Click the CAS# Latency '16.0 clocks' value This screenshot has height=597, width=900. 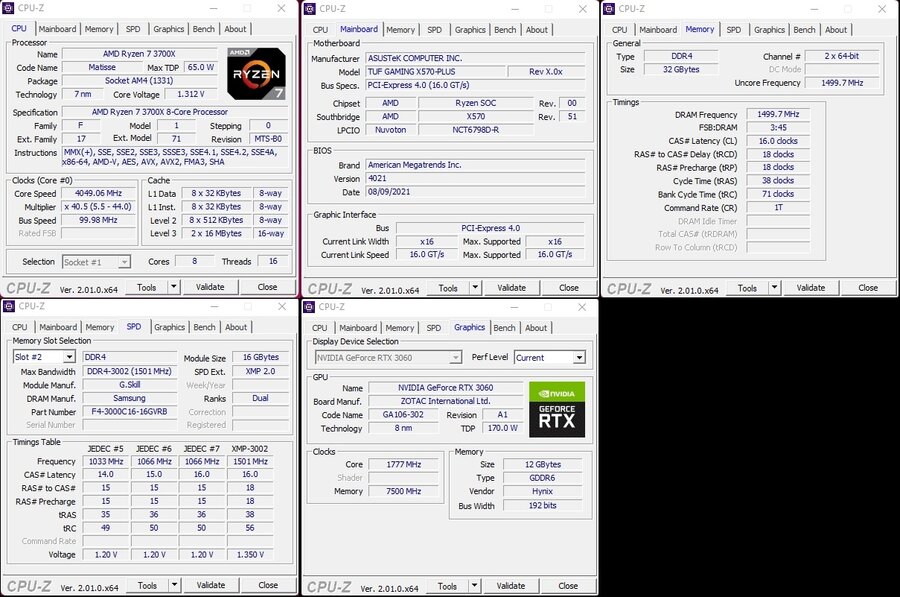pyautogui.click(x=778, y=141)
